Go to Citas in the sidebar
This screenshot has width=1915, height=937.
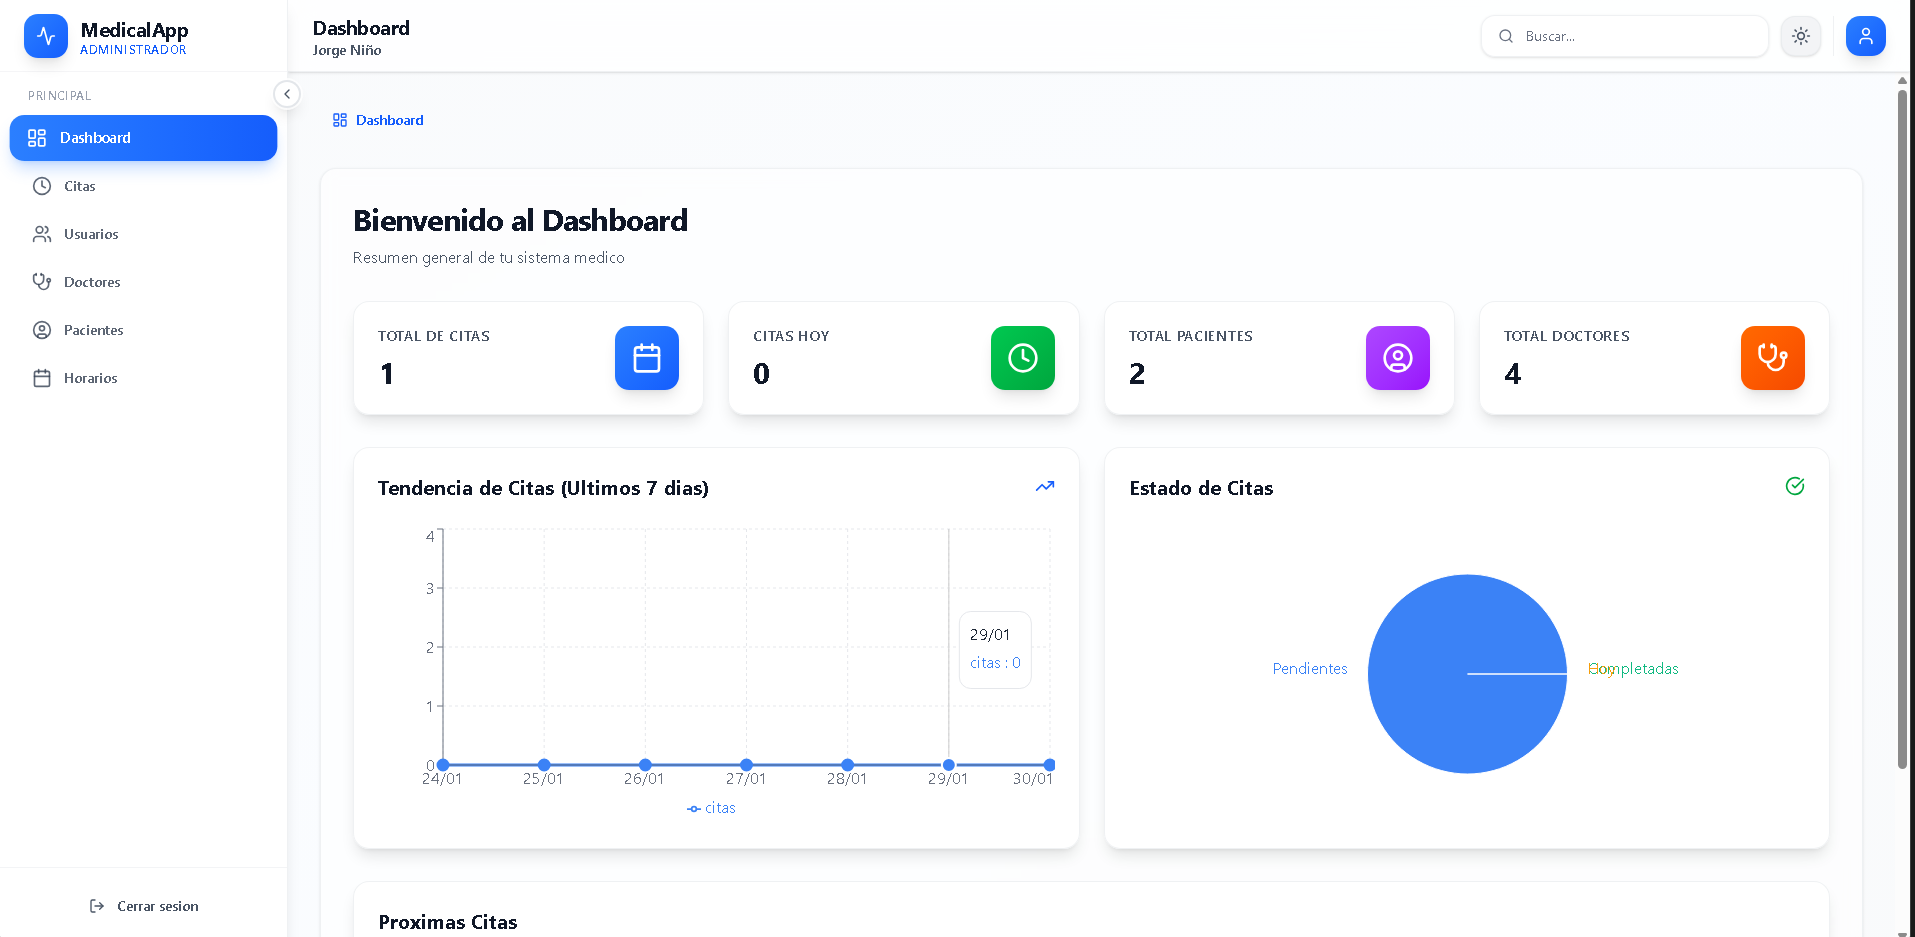tap(143, 186)
